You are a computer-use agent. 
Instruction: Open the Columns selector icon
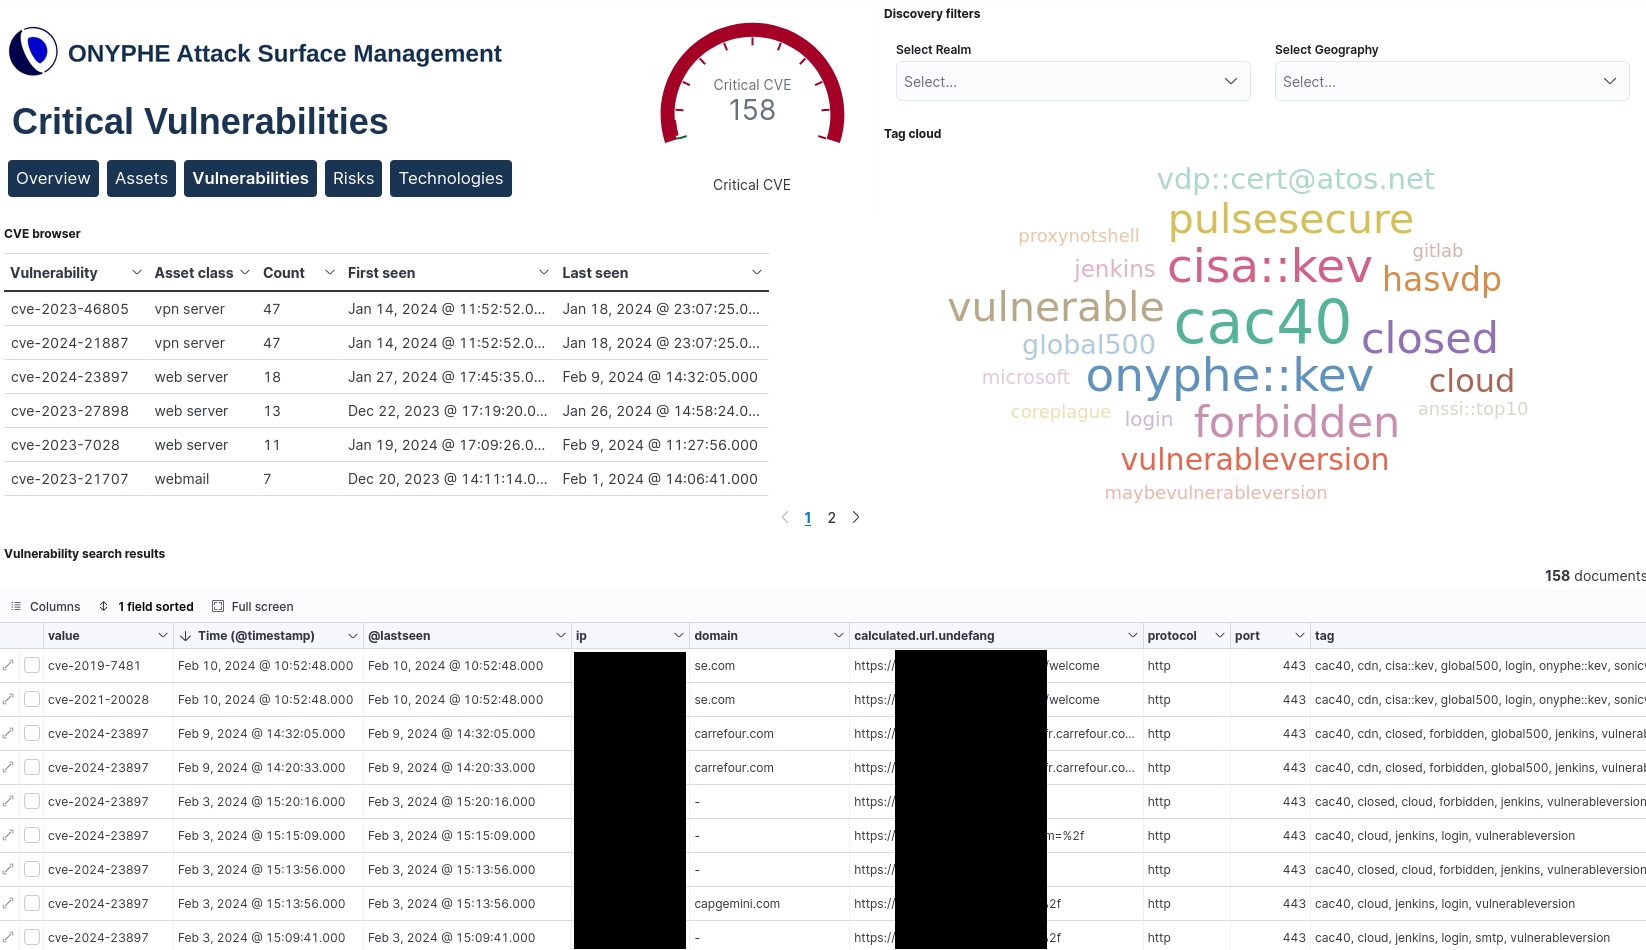click(16, 606)
